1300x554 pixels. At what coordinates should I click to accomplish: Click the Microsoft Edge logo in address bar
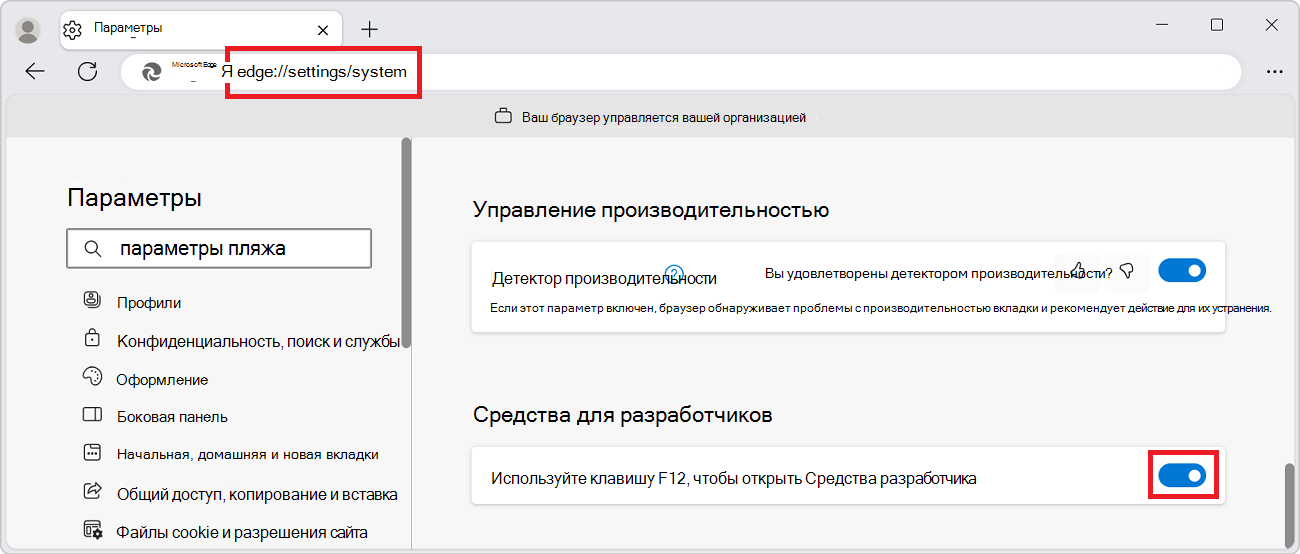click(151, 72)
